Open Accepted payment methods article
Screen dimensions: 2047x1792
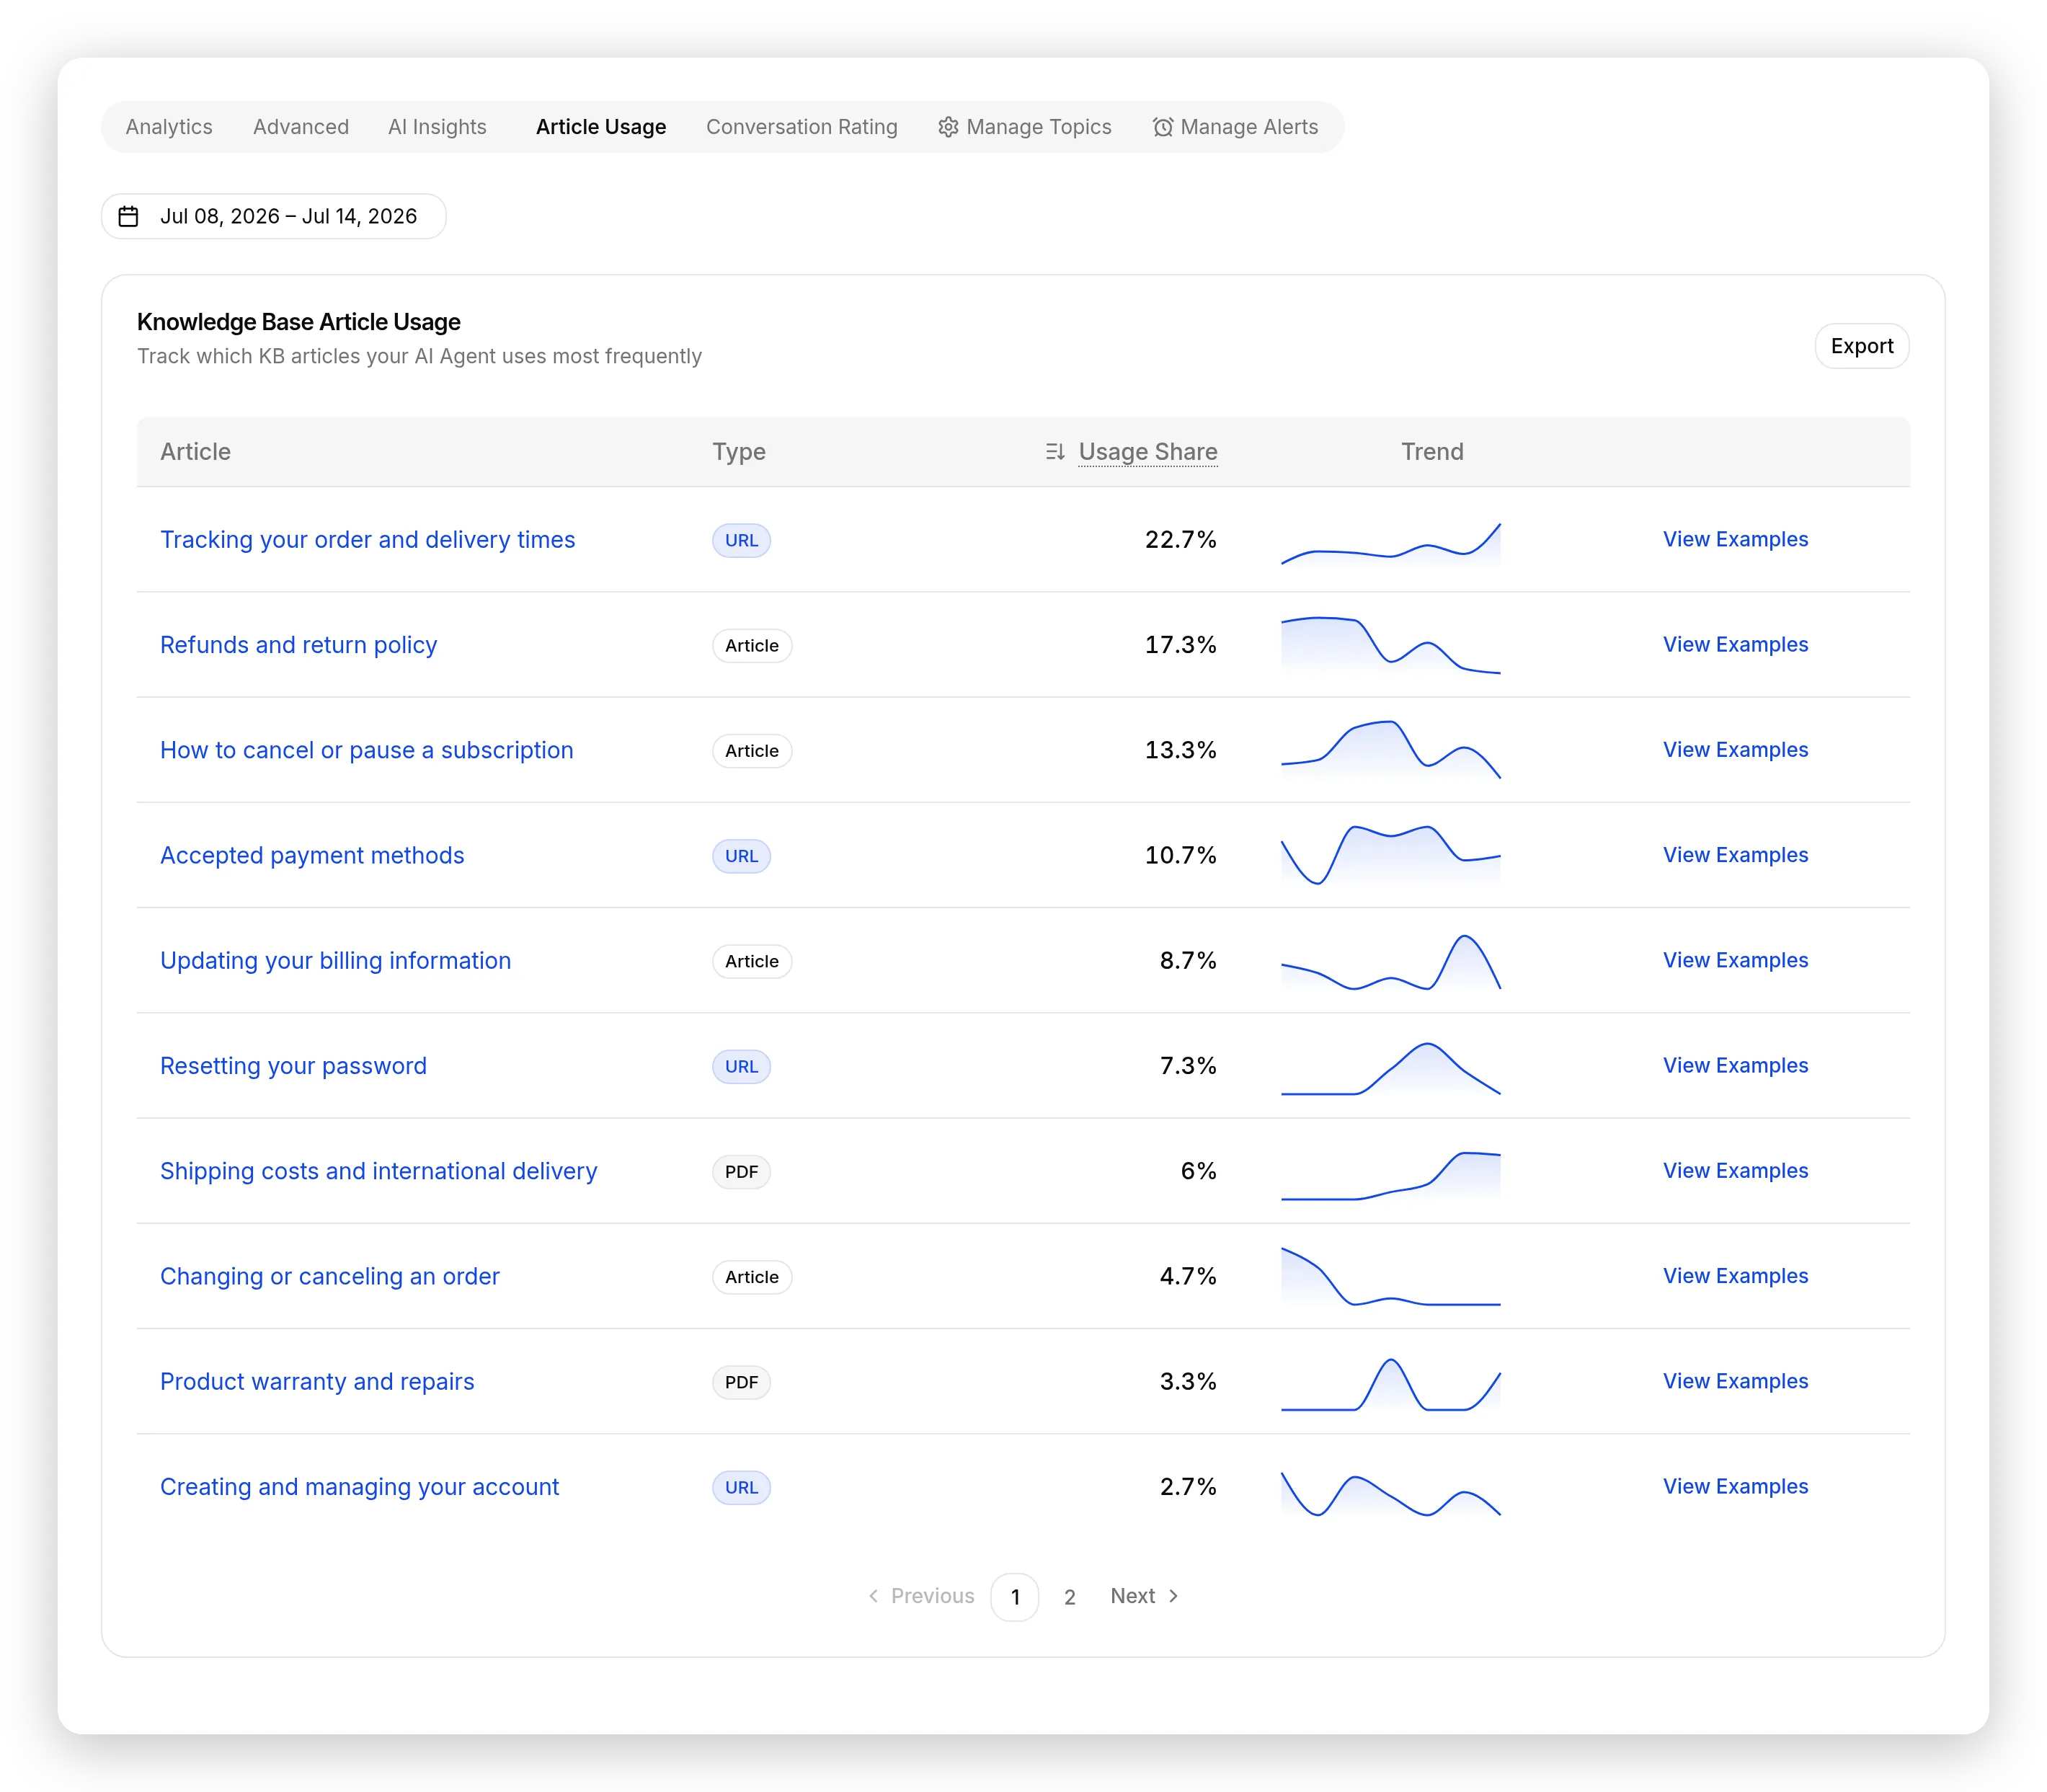click(312, 856)
